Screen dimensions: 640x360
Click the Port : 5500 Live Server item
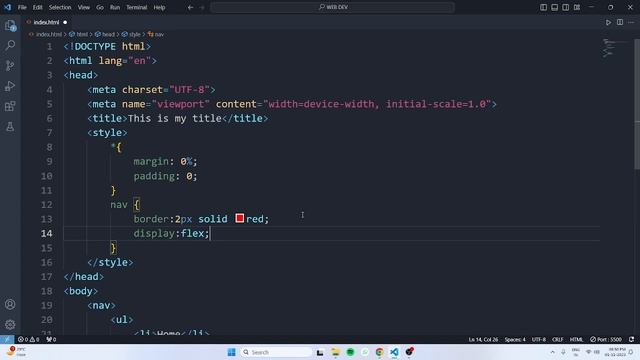coord(606,339)
